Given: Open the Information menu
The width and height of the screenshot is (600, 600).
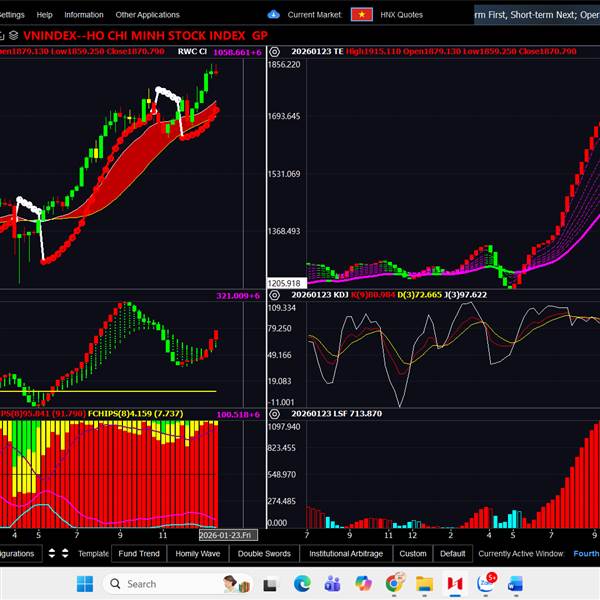Looking at the screenshot, I should tap(84, 15).
